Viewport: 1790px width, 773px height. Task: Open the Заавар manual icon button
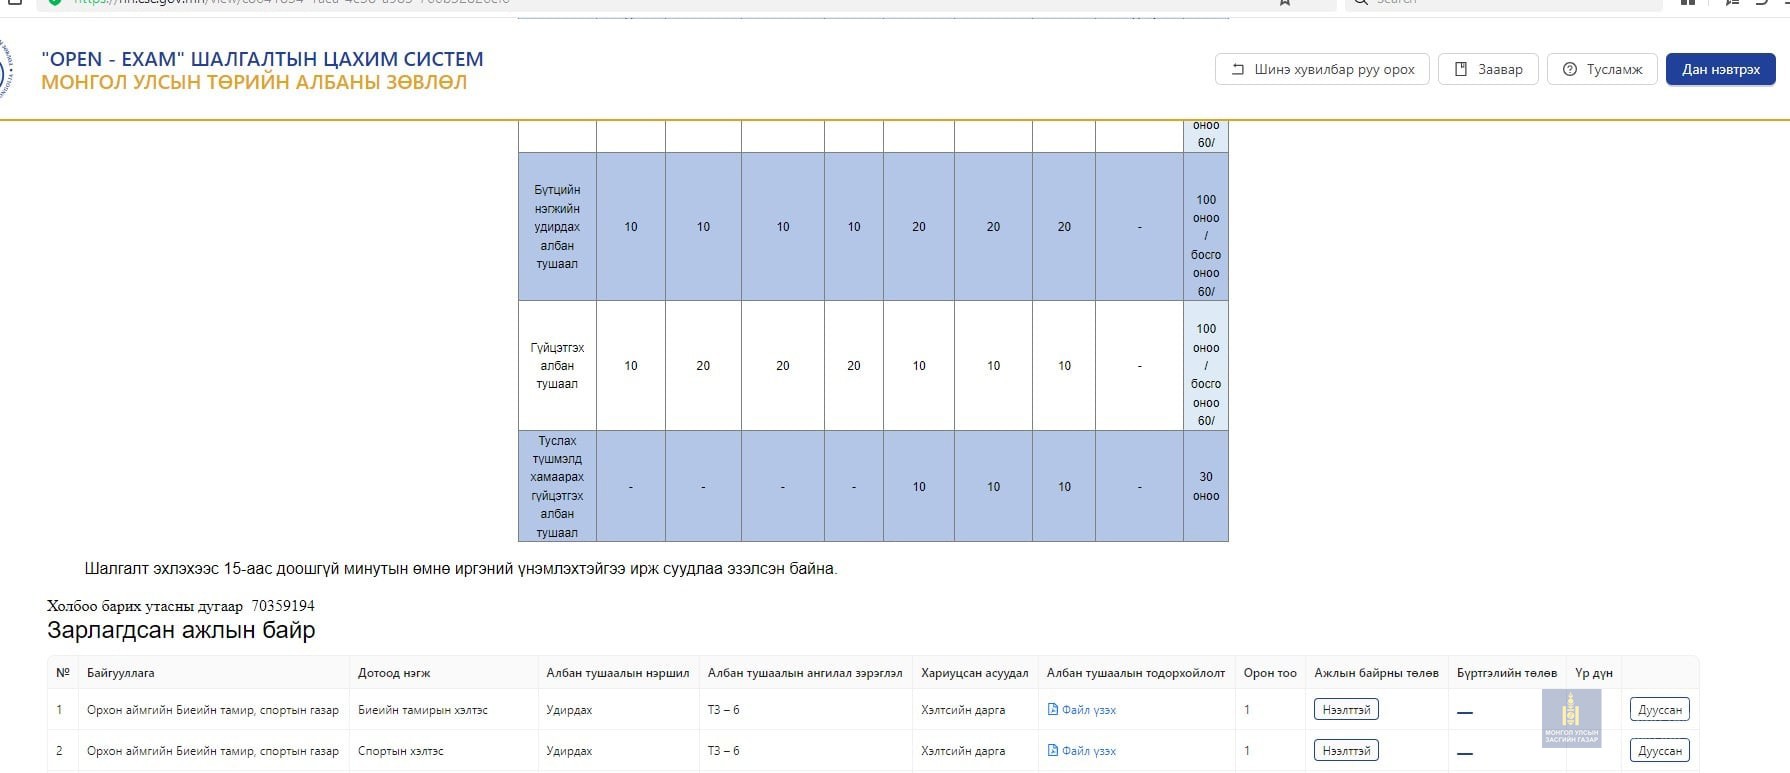(x=1487, y=69)
